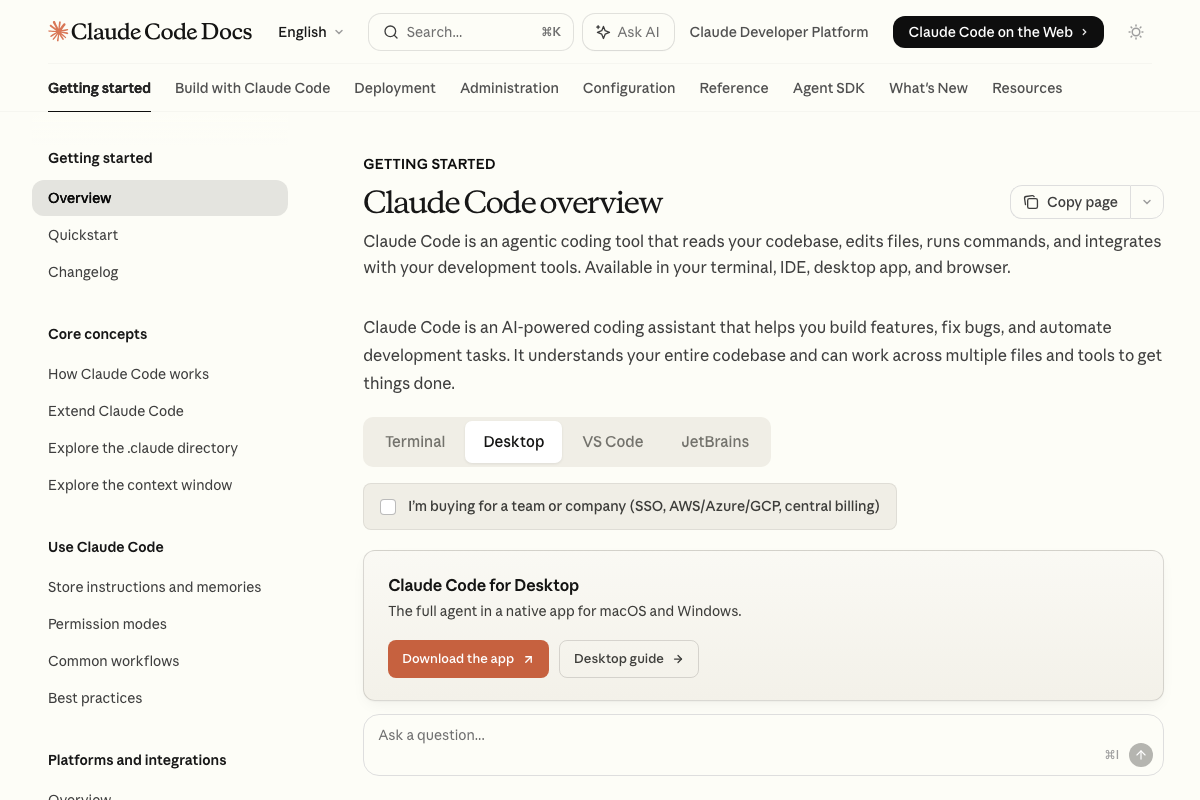
Task: Switch to the Deployment tab
Action: (x=395, y=88)
